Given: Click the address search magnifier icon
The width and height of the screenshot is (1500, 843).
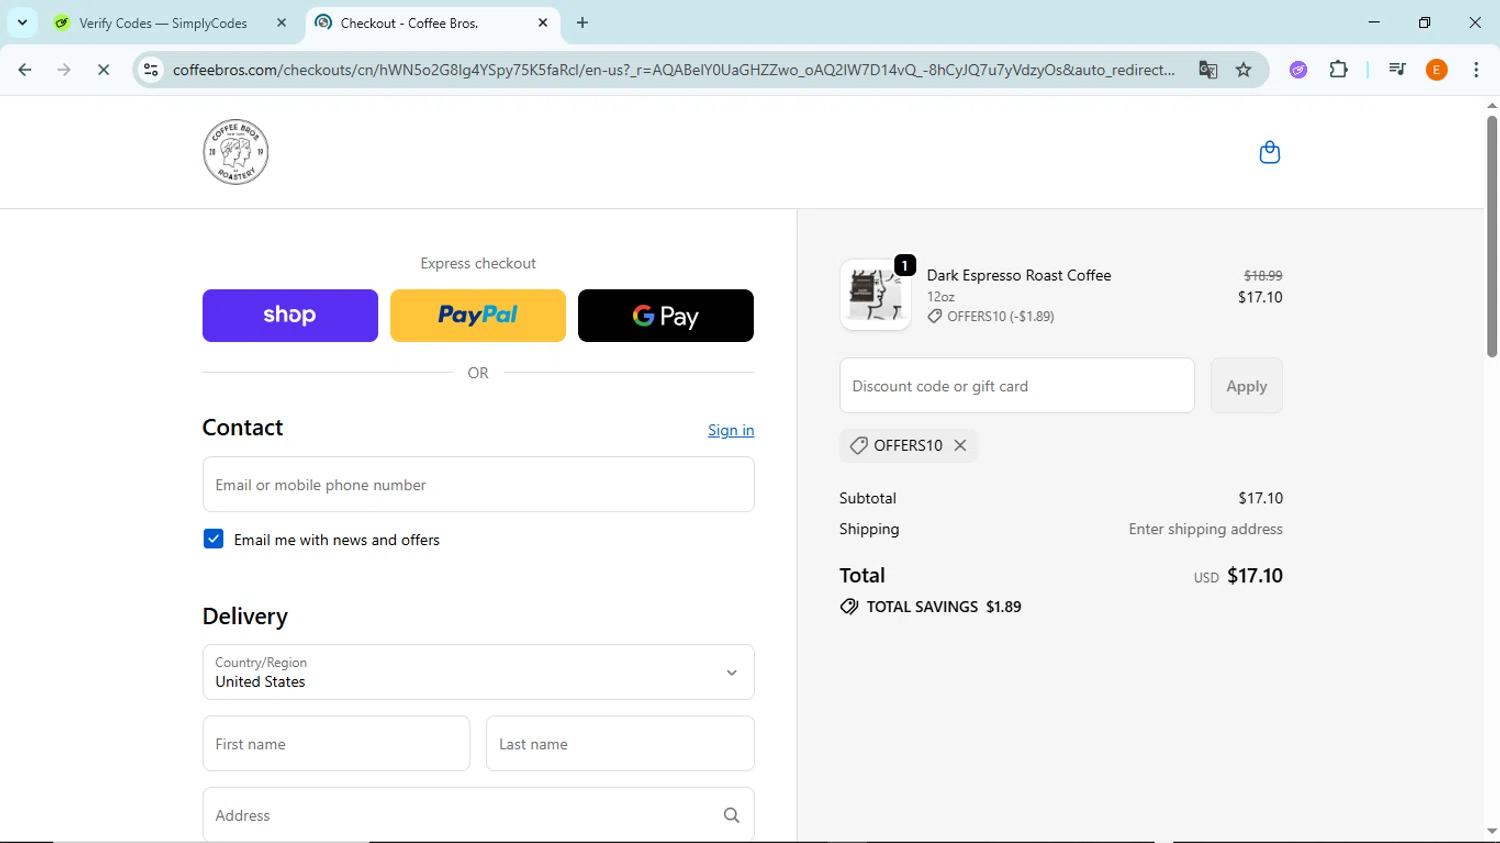Looking at the screenshot, I should pyautogui.click(x=731, y=815).
